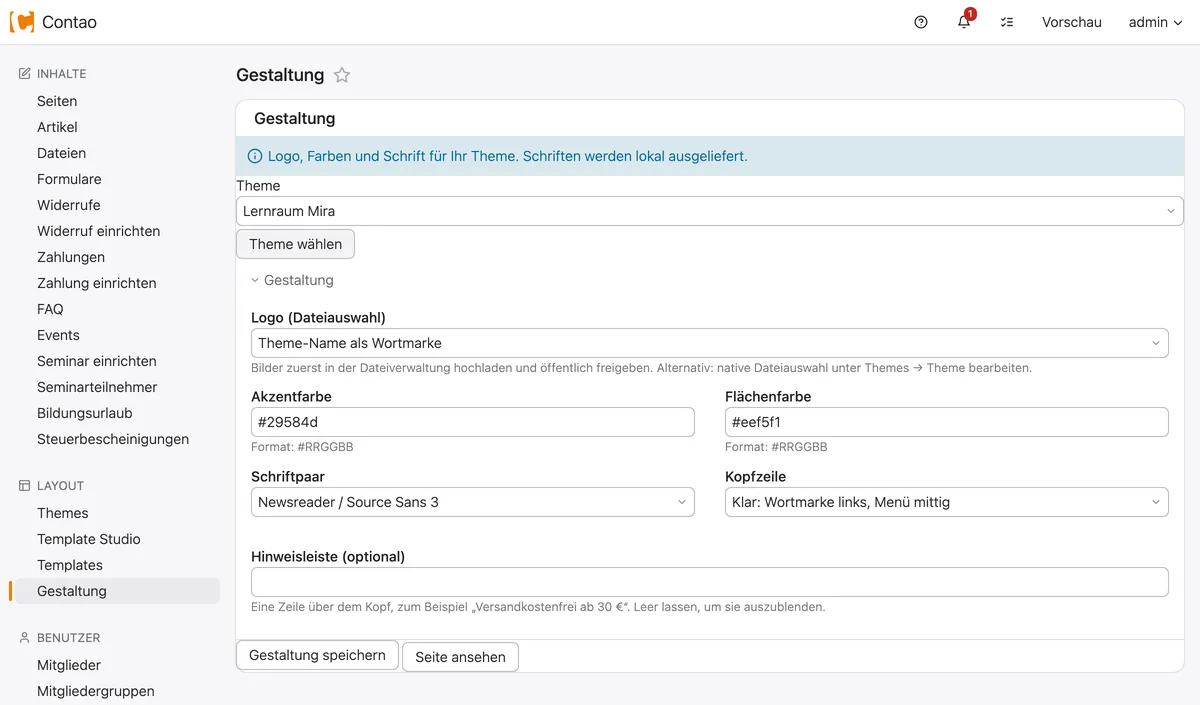Collapse the BENUTZER sidebar group
The height and width of the screenshot is (705, 1200).
(x=68, y=638)
